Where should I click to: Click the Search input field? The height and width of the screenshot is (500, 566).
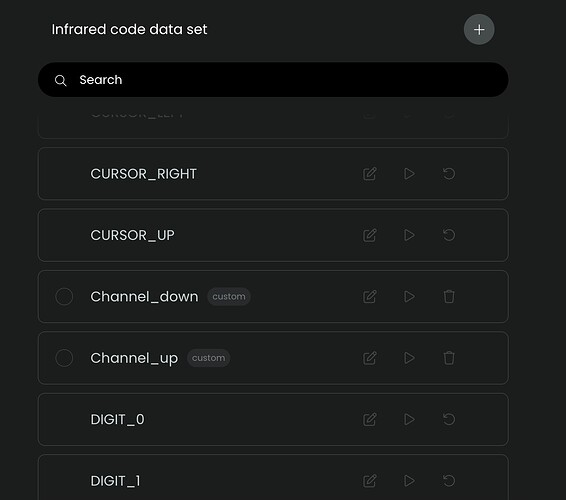click(x=273, y=80)
